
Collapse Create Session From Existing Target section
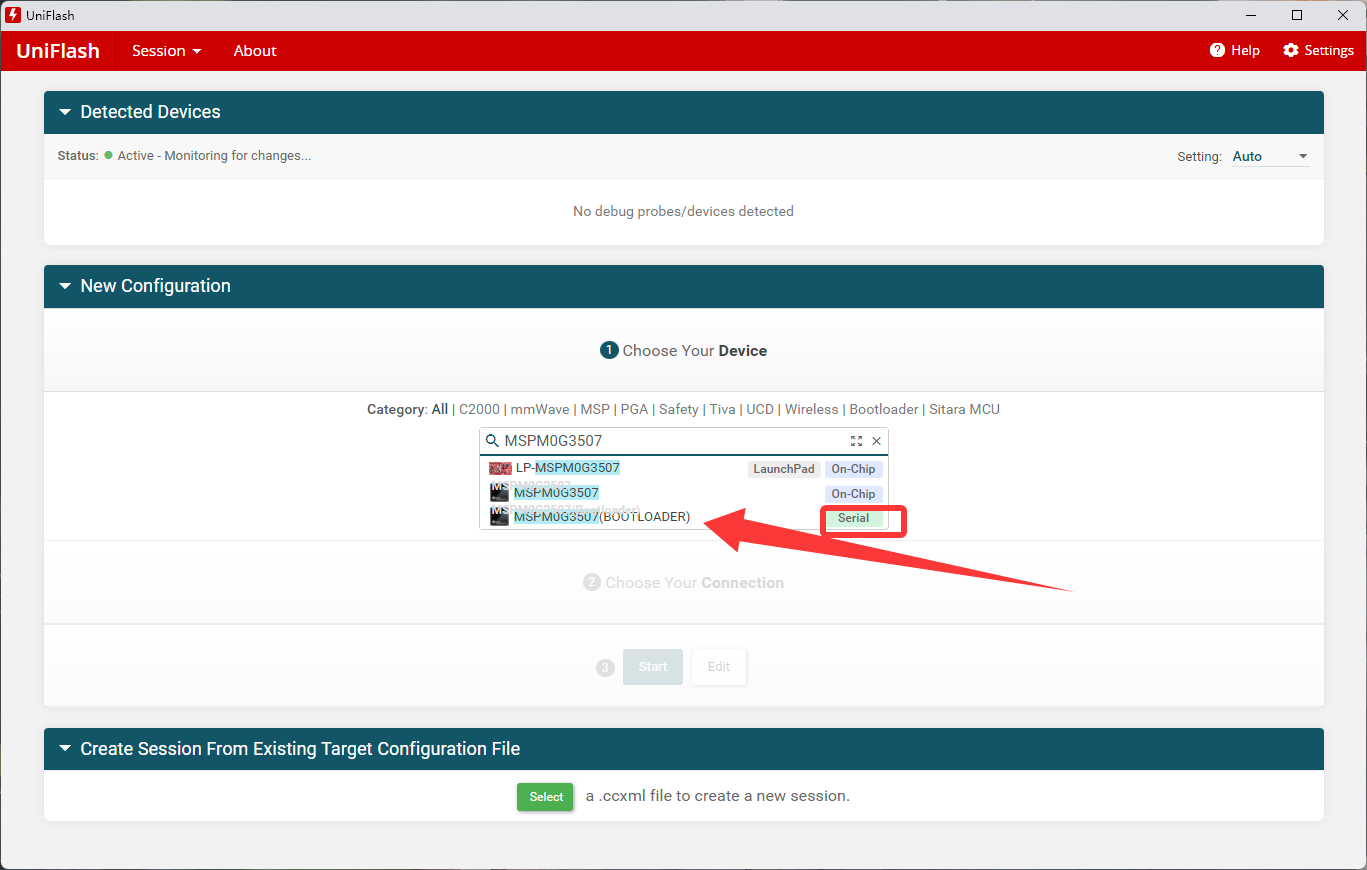coord(66,749)
